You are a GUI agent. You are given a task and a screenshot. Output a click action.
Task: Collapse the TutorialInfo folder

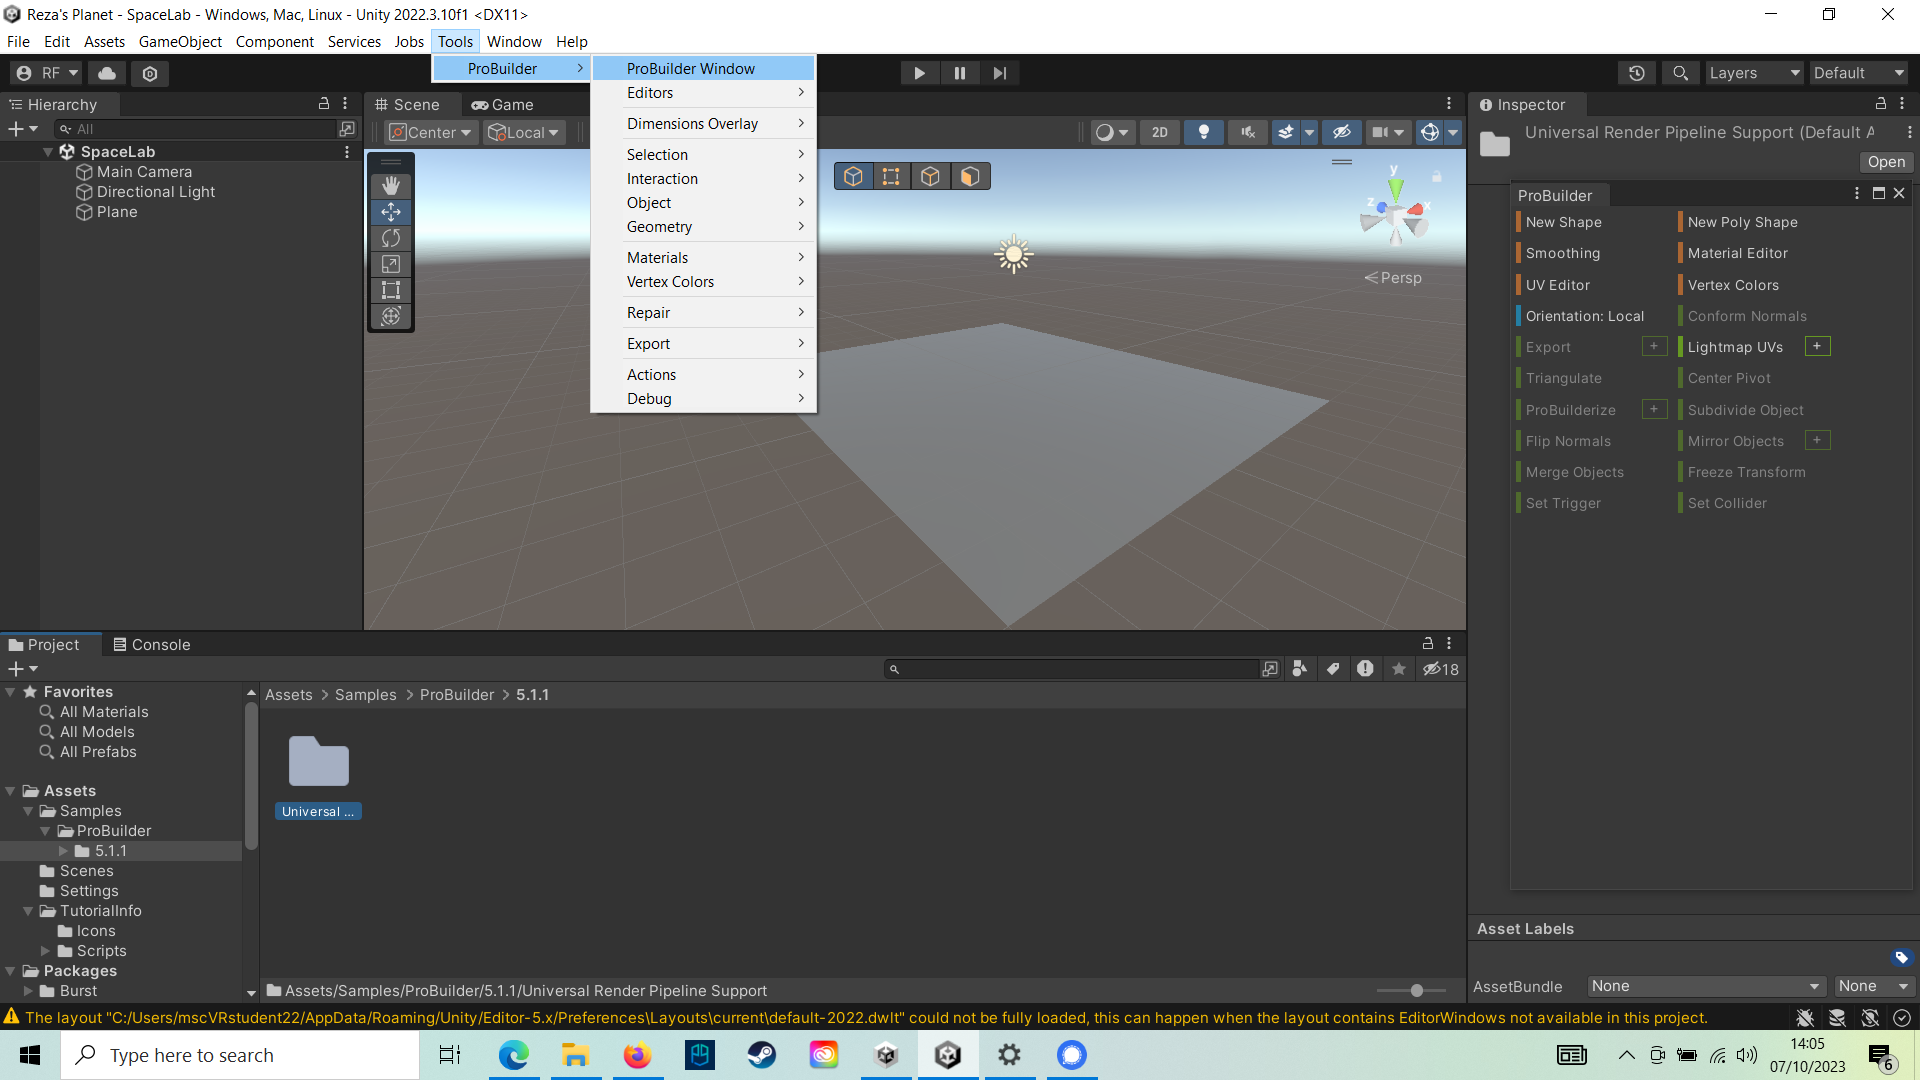click(28, 911)
